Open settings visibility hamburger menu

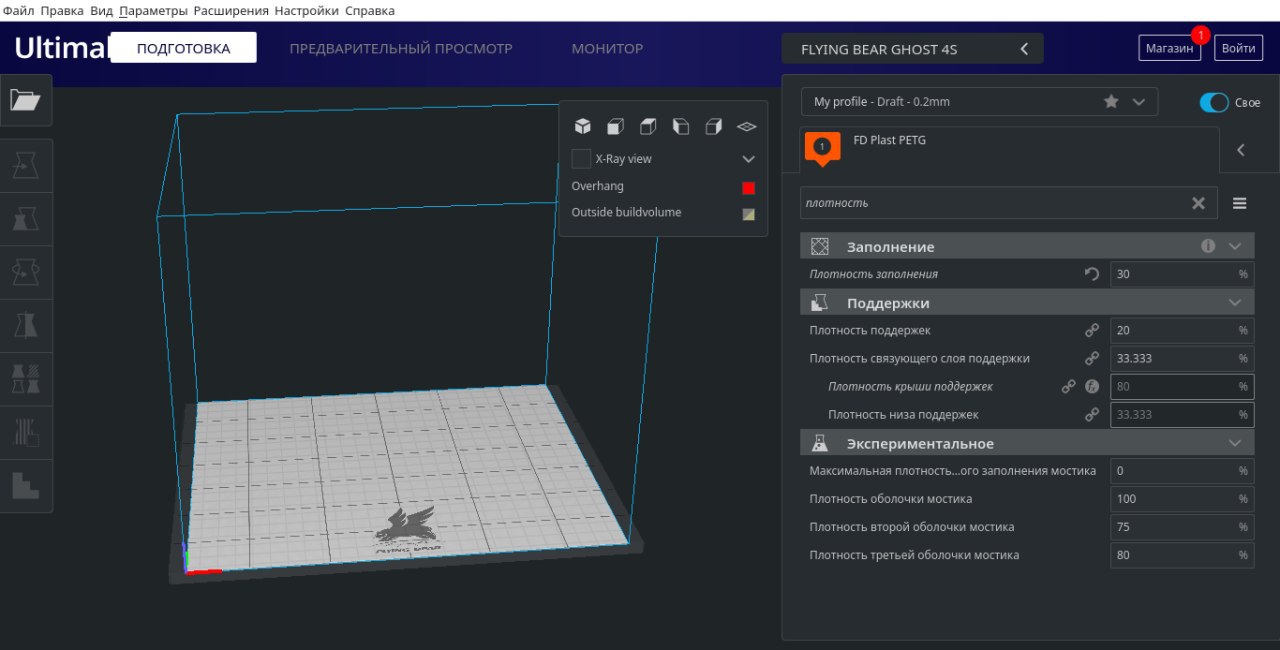[x=1239, y=203]
